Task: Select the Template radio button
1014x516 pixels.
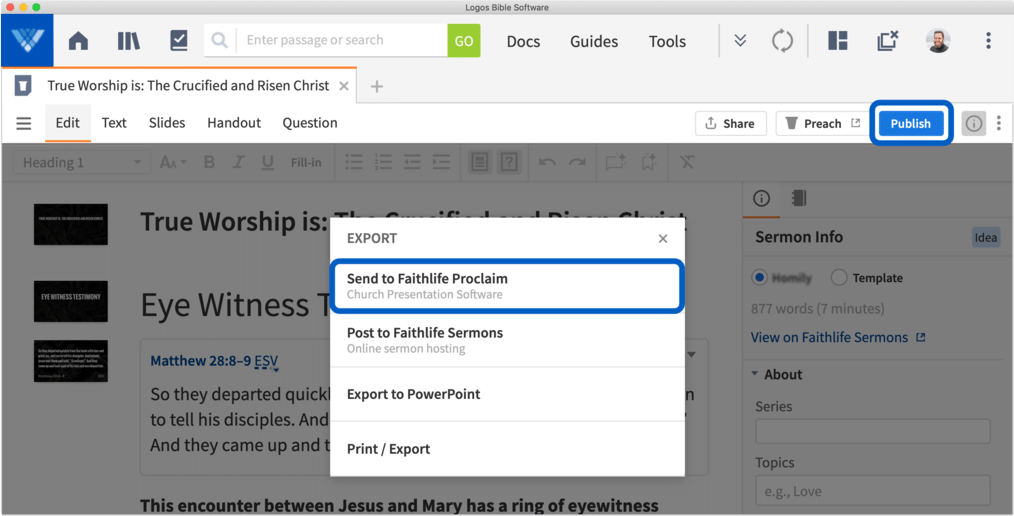Action: (x=839, y=277)
